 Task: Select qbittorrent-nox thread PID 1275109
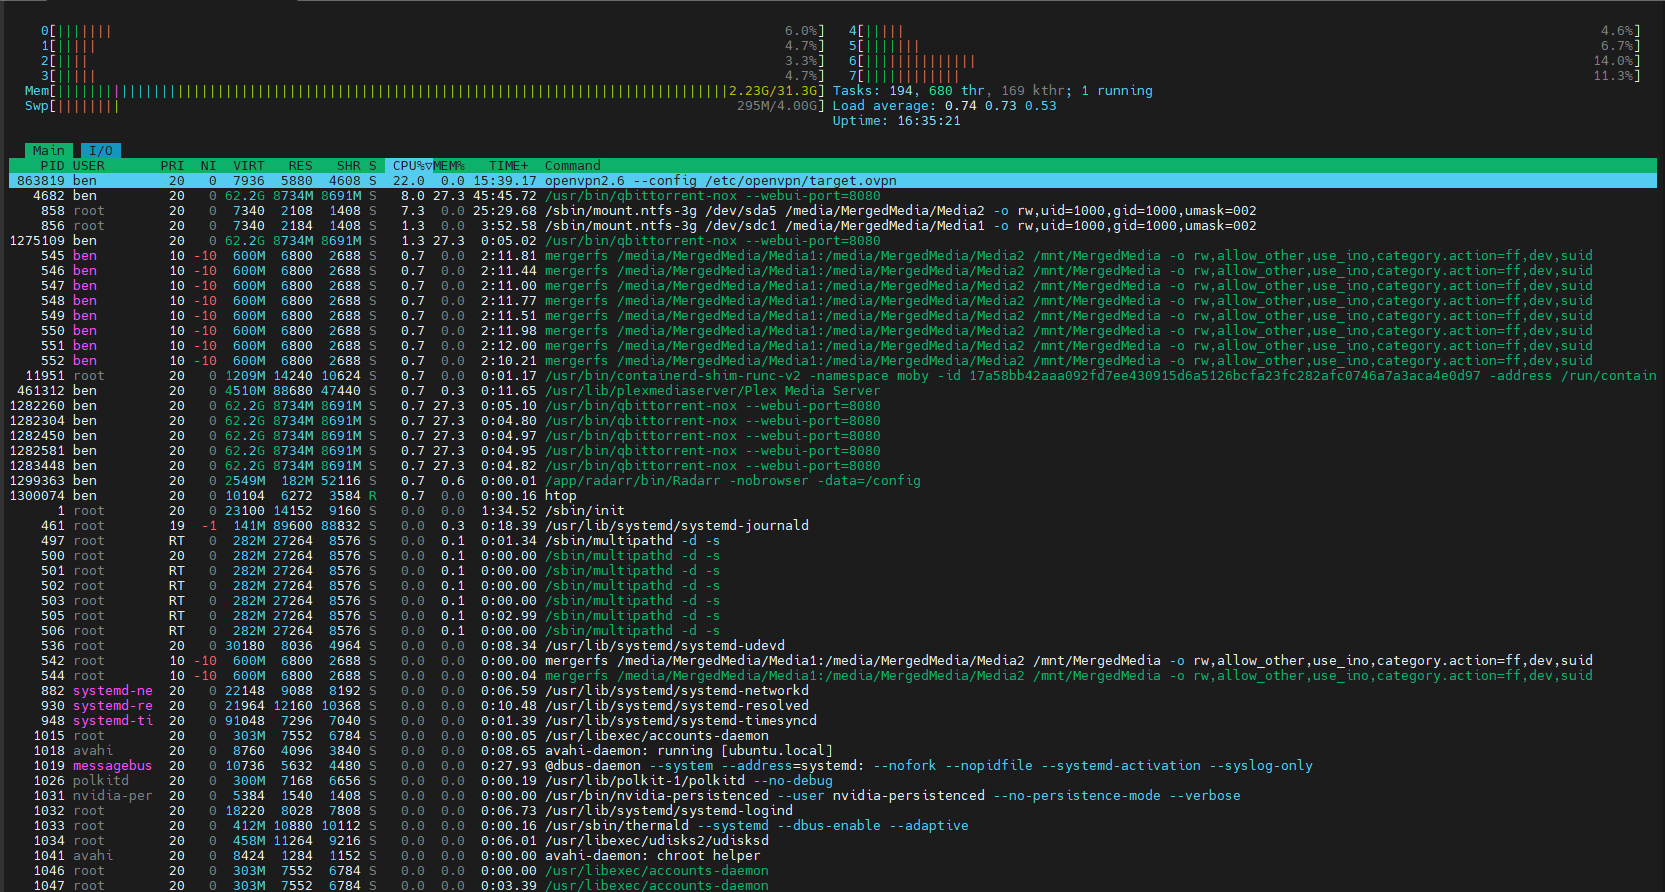(x=833, y=241)
